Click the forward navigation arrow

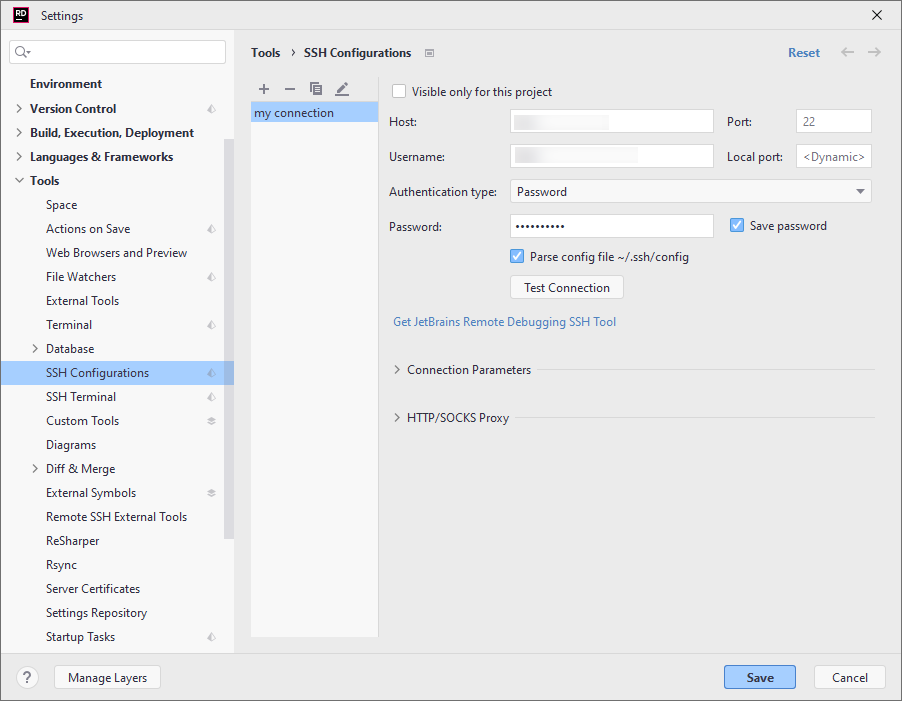[x=875, y=52]
